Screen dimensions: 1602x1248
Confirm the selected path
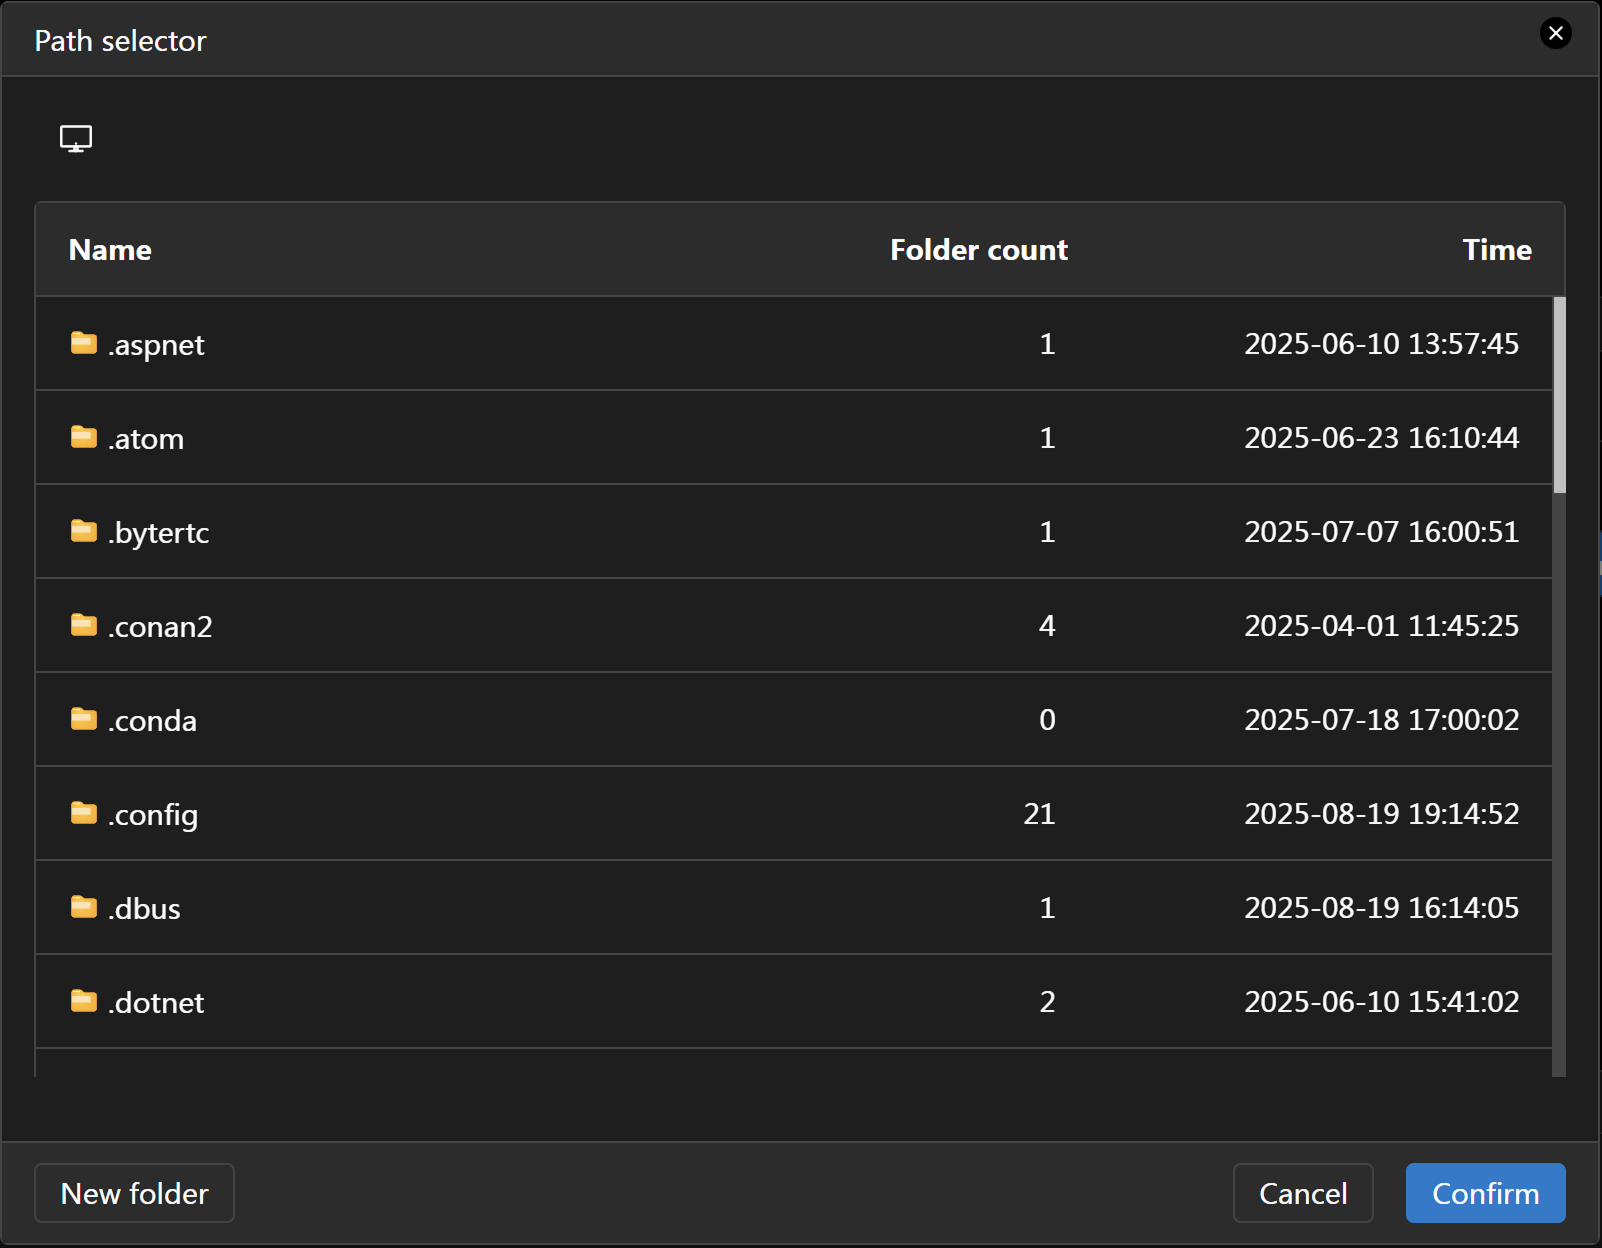(1485, 1193)
